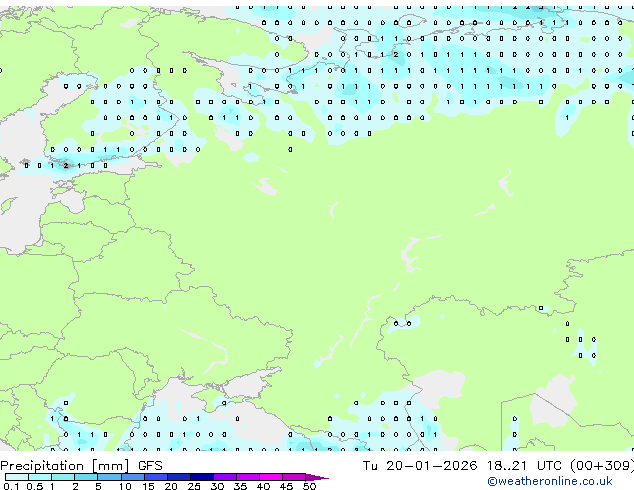Image resolution: width=634 pixels, height=490 pixels.
Task: Pick the legend swatch between 35 and 40
Action: [x=248, y=477]
